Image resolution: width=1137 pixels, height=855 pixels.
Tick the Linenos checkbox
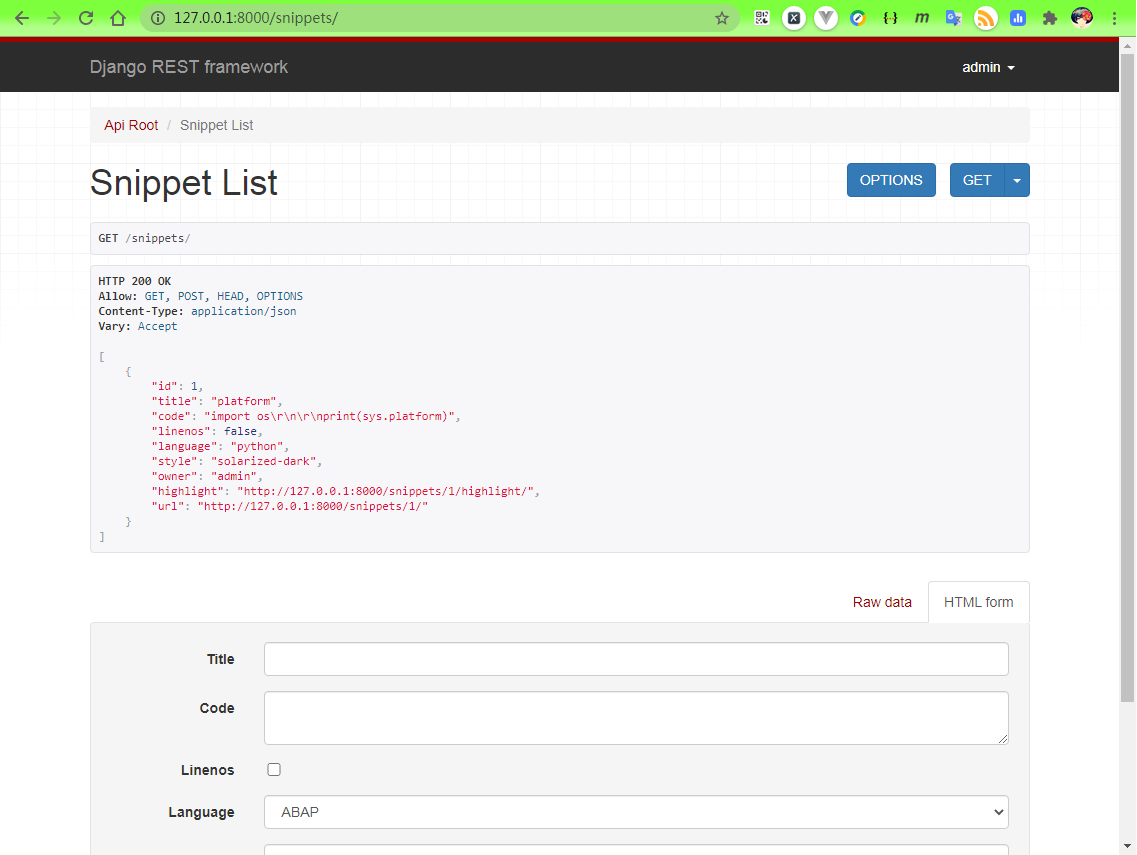(274, 769)
